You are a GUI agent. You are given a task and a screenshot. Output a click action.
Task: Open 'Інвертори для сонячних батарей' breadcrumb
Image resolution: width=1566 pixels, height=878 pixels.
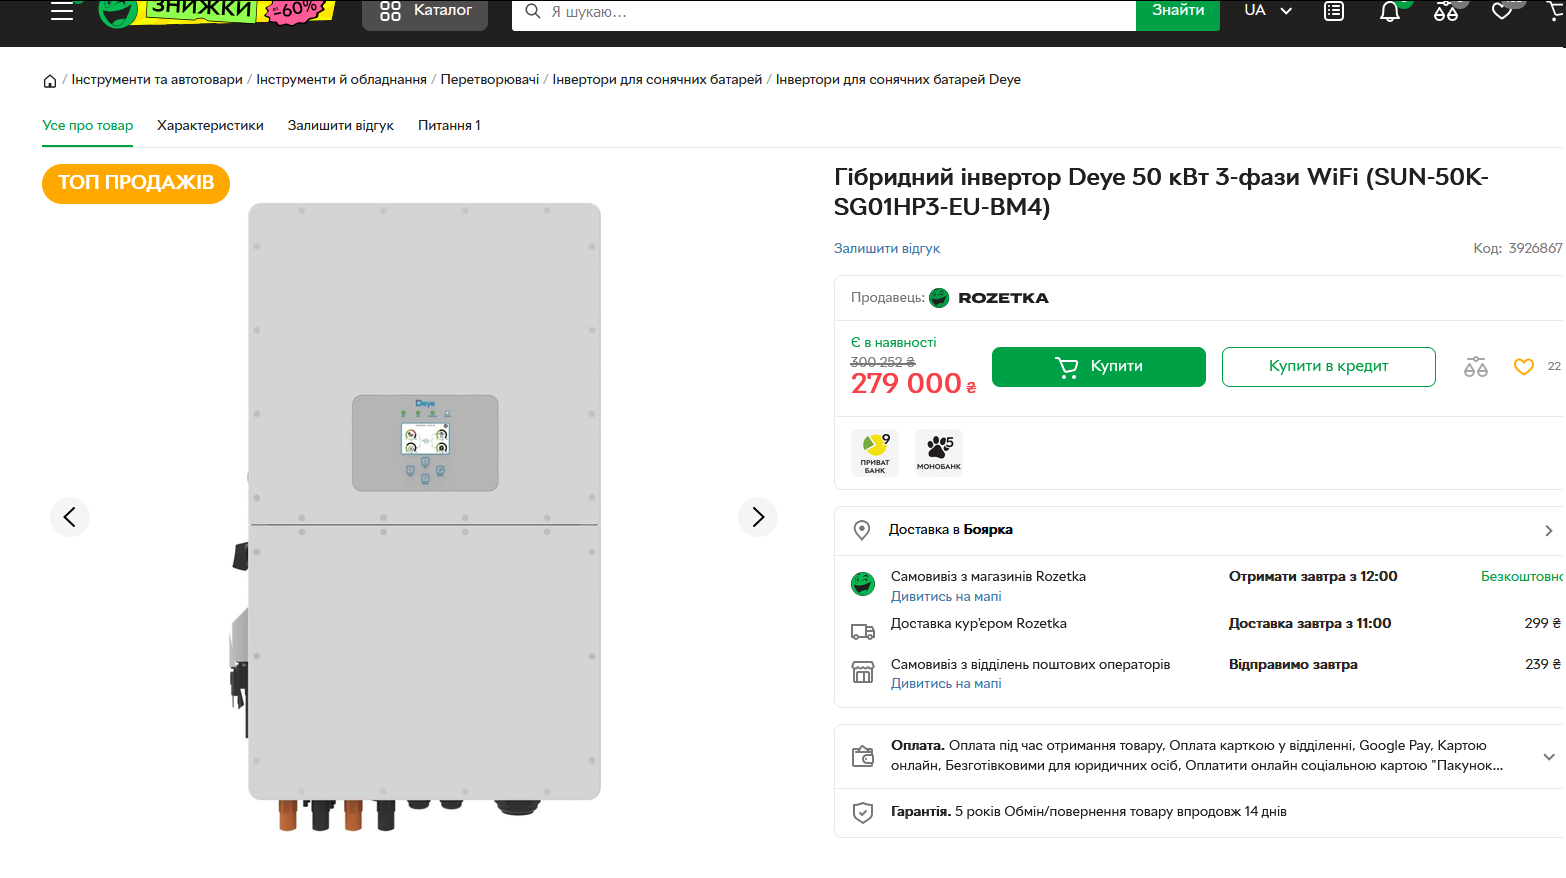pos(657,80)
